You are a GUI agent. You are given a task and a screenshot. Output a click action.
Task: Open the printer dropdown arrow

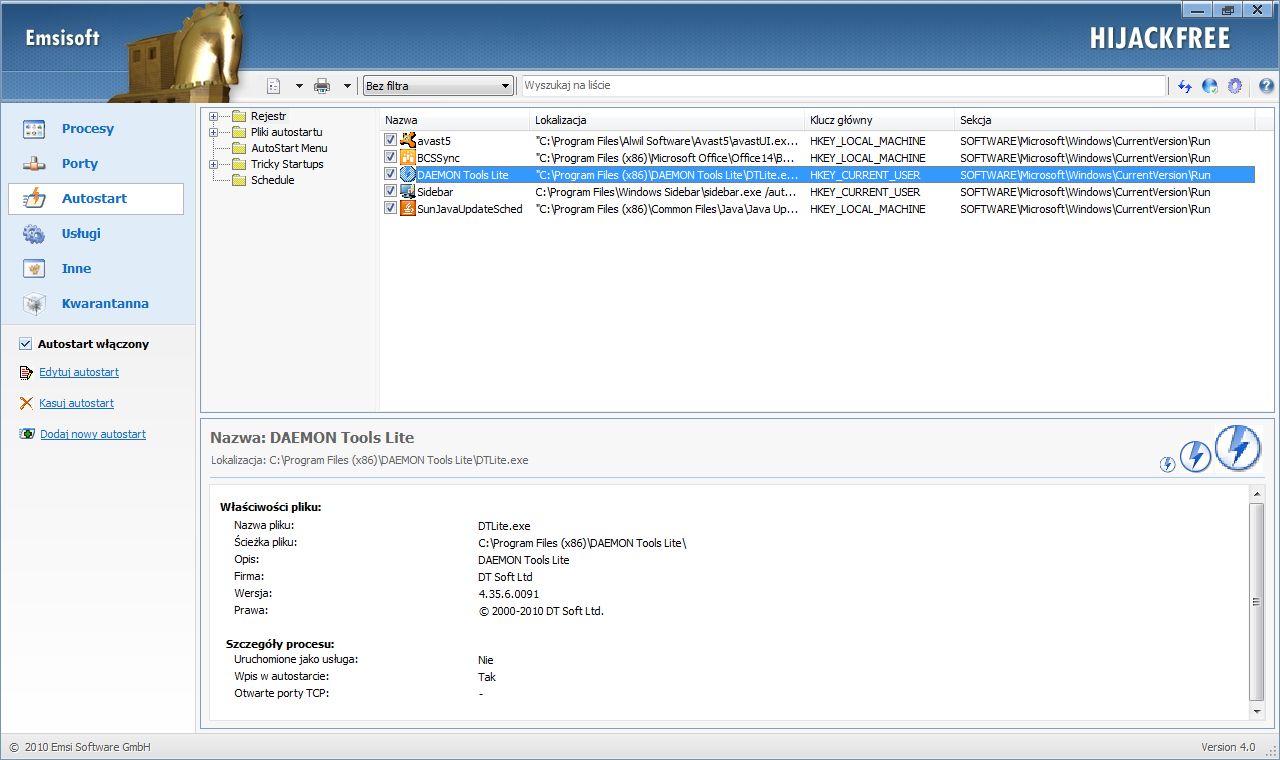pos(347,86)
